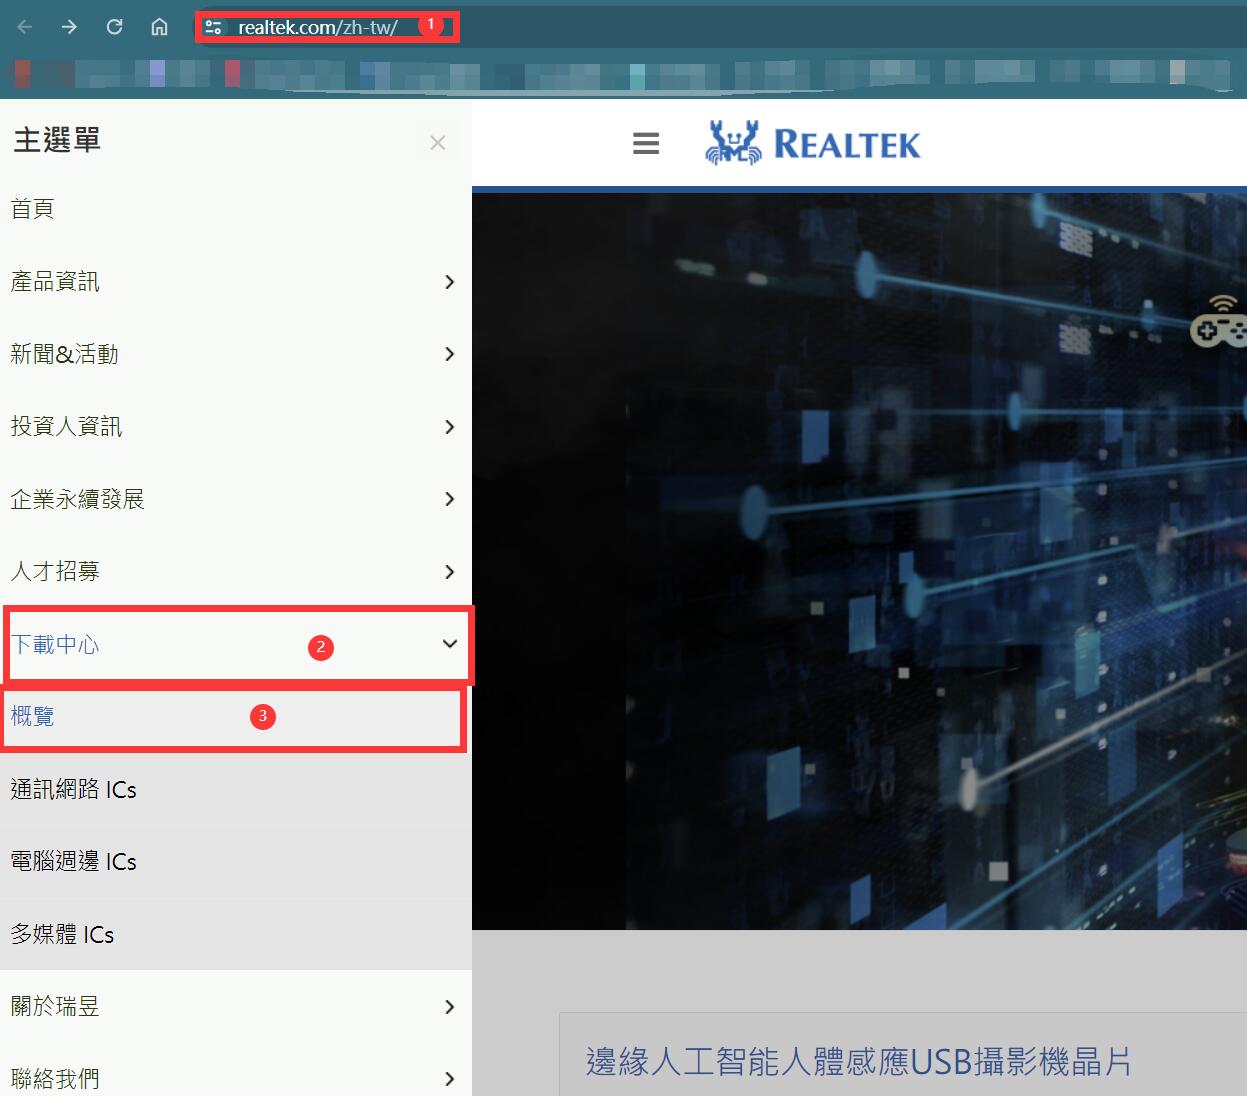Open site permissions icon in the address bar
The height and width of the screenshot is (1096, 1247).
click(x=213, y=27)
